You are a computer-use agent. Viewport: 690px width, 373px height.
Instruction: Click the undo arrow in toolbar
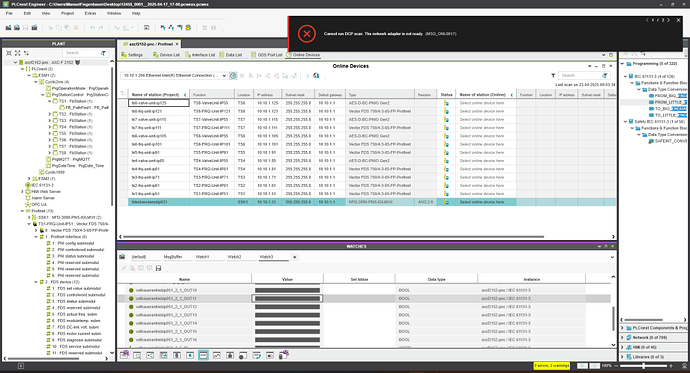click(x=92, y=27)
